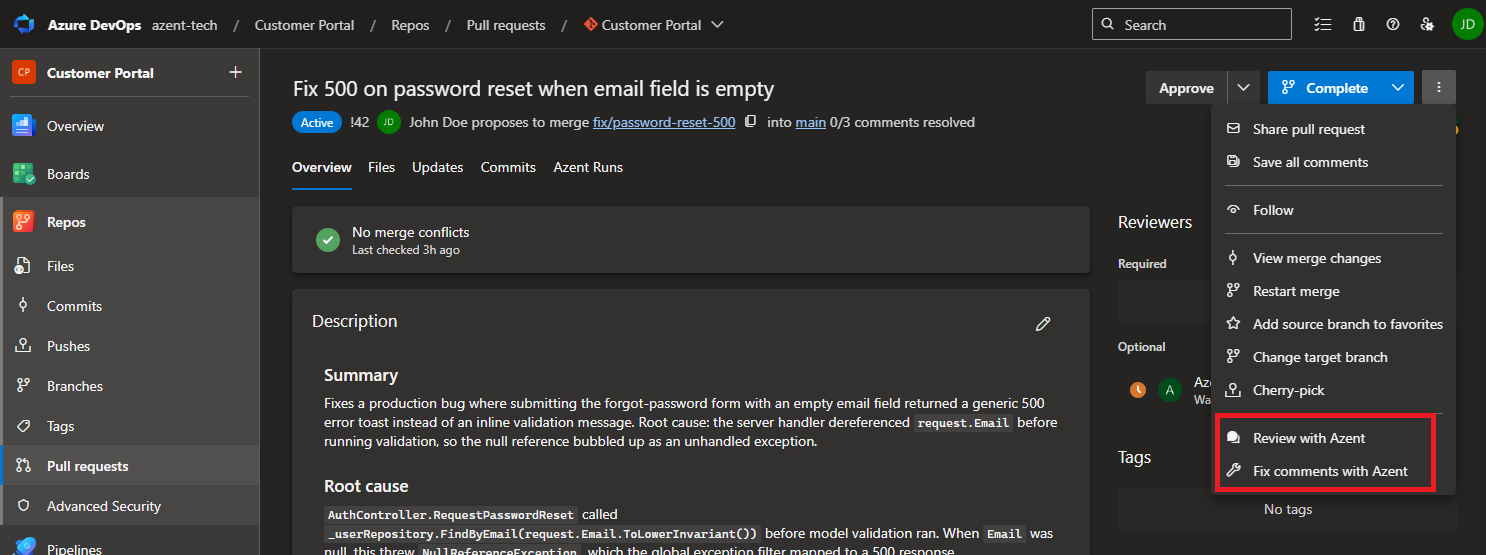Open Branches in the sidebar

click(x=130, y=386)
